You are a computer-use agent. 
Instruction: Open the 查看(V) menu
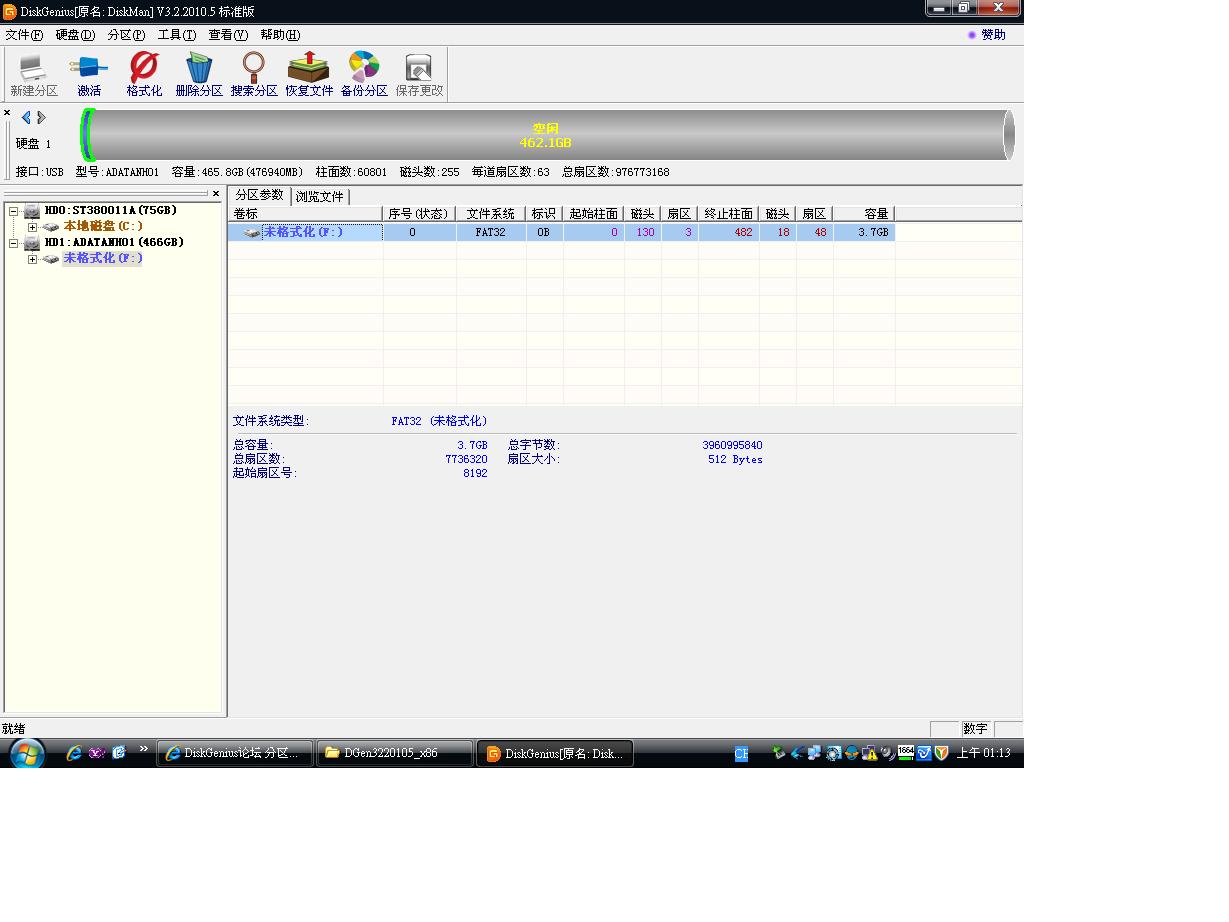pyautogui.click(x=228, y=35)
